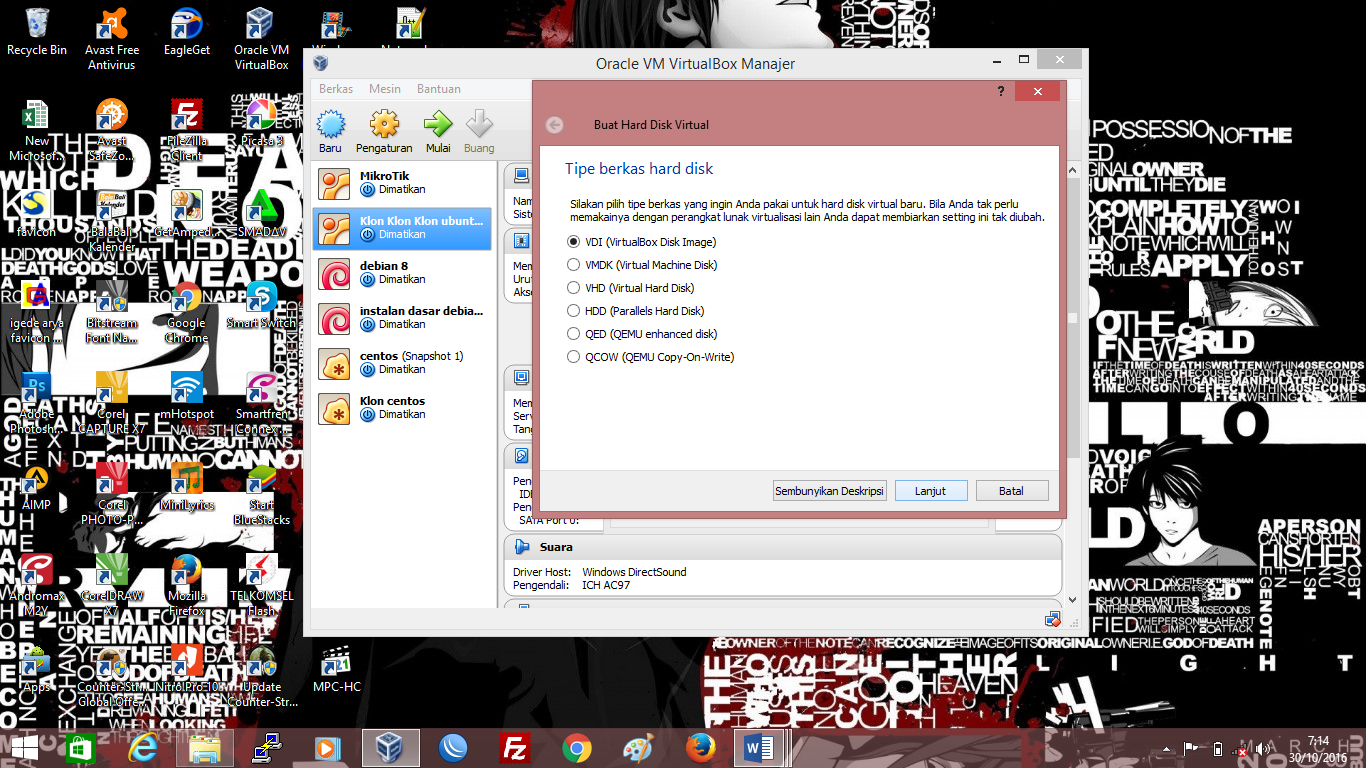Viewport: 1366px width, 768px height.
Task: Choose QED (QEMU enhanced disk) option
Action: [x=642, y=334]
